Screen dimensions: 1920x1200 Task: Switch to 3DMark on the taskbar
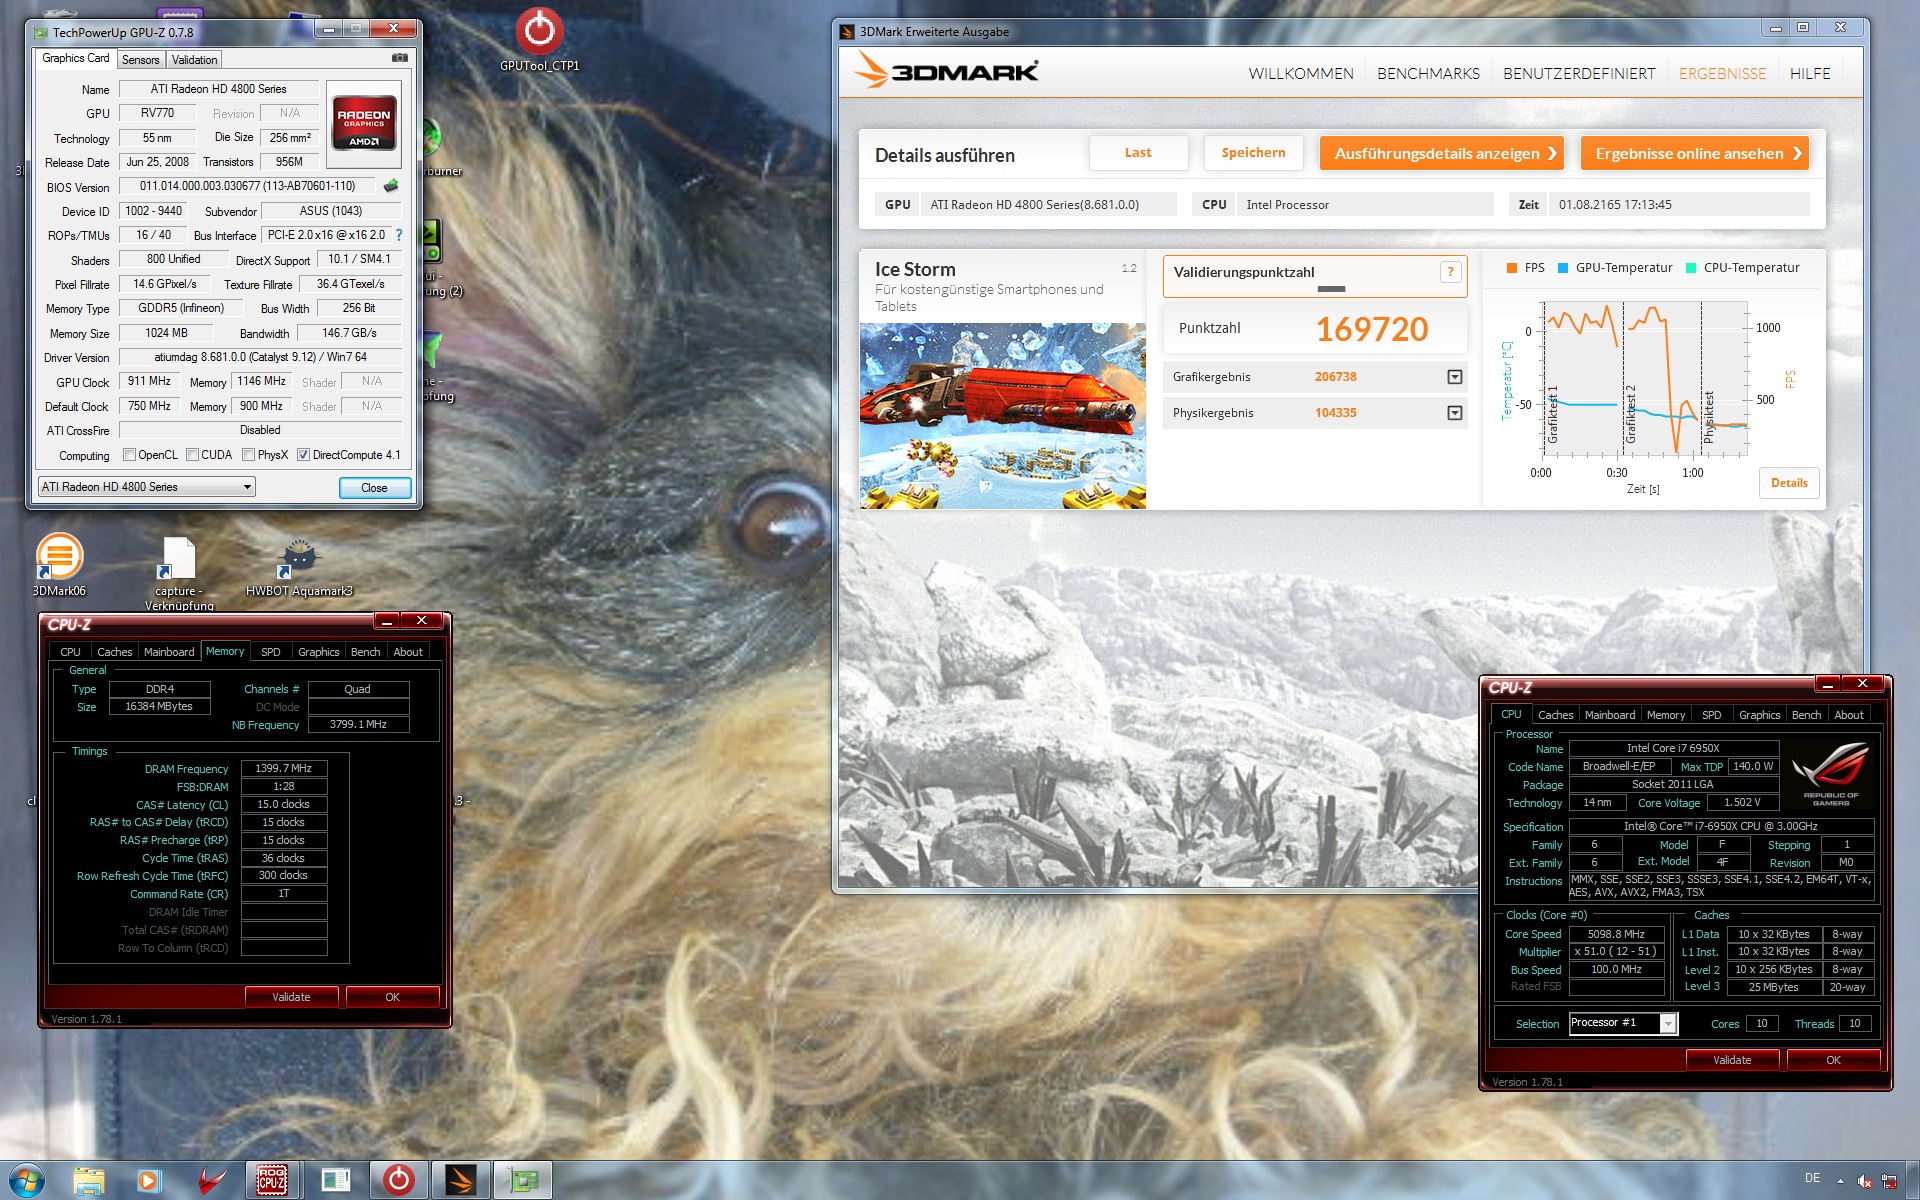460,1181
